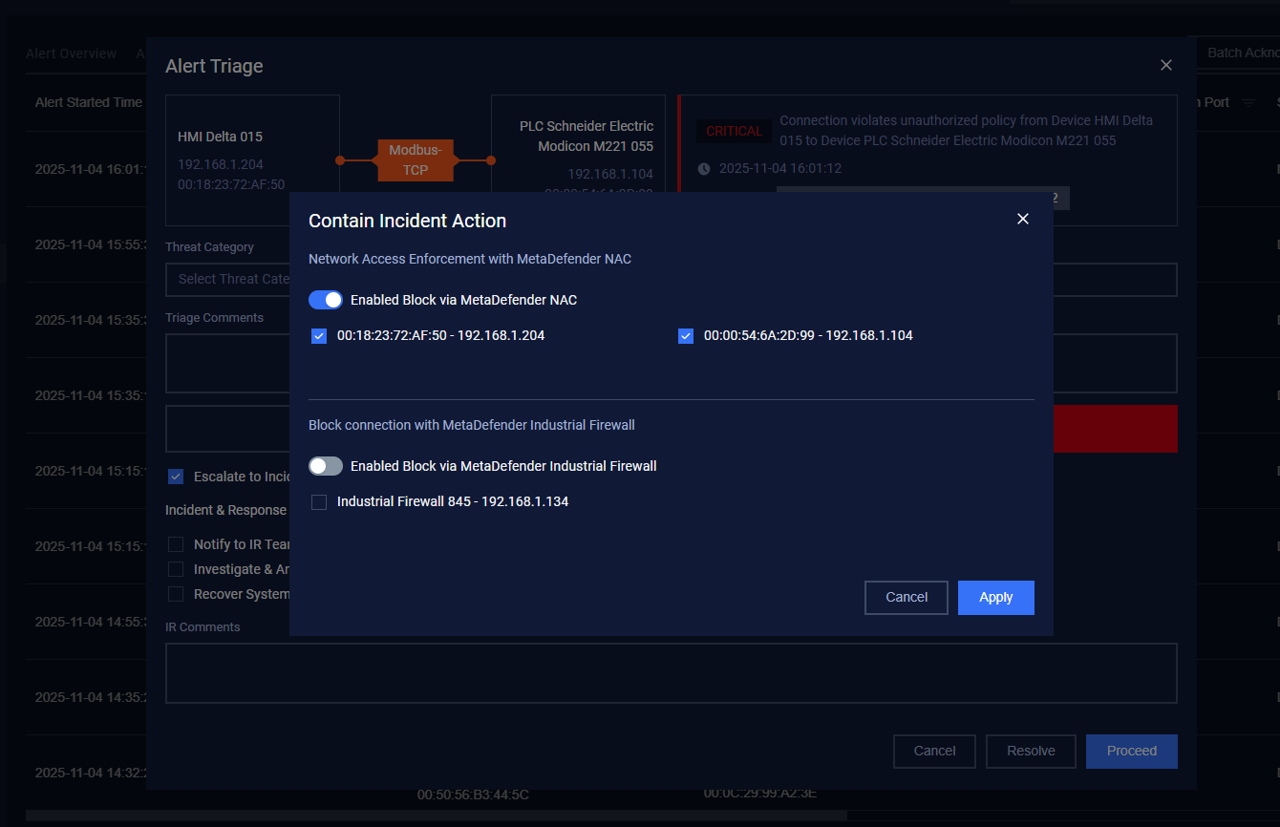Click the filter icon beside Port column
1280x827 pixels.
[1248, 103]
